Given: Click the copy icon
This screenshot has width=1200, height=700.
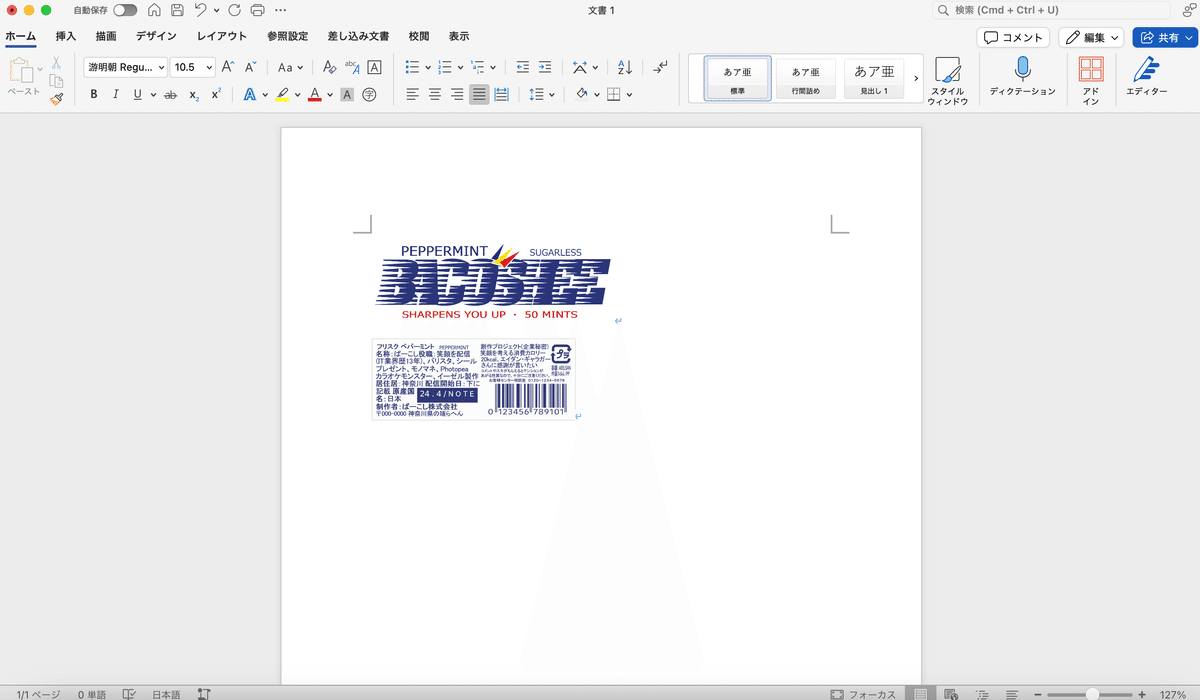Looking at the screenshot, I should 56,80.
